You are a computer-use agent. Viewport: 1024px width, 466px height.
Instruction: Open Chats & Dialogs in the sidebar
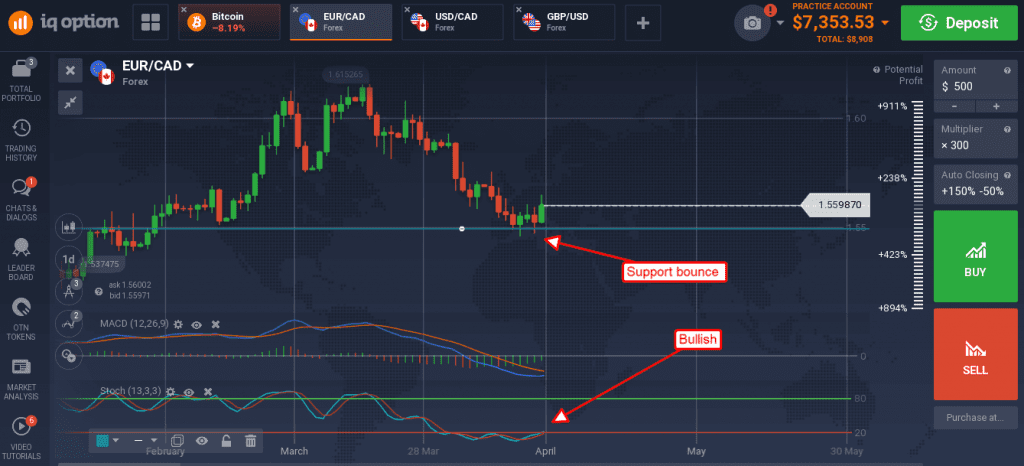coord(21,200)
